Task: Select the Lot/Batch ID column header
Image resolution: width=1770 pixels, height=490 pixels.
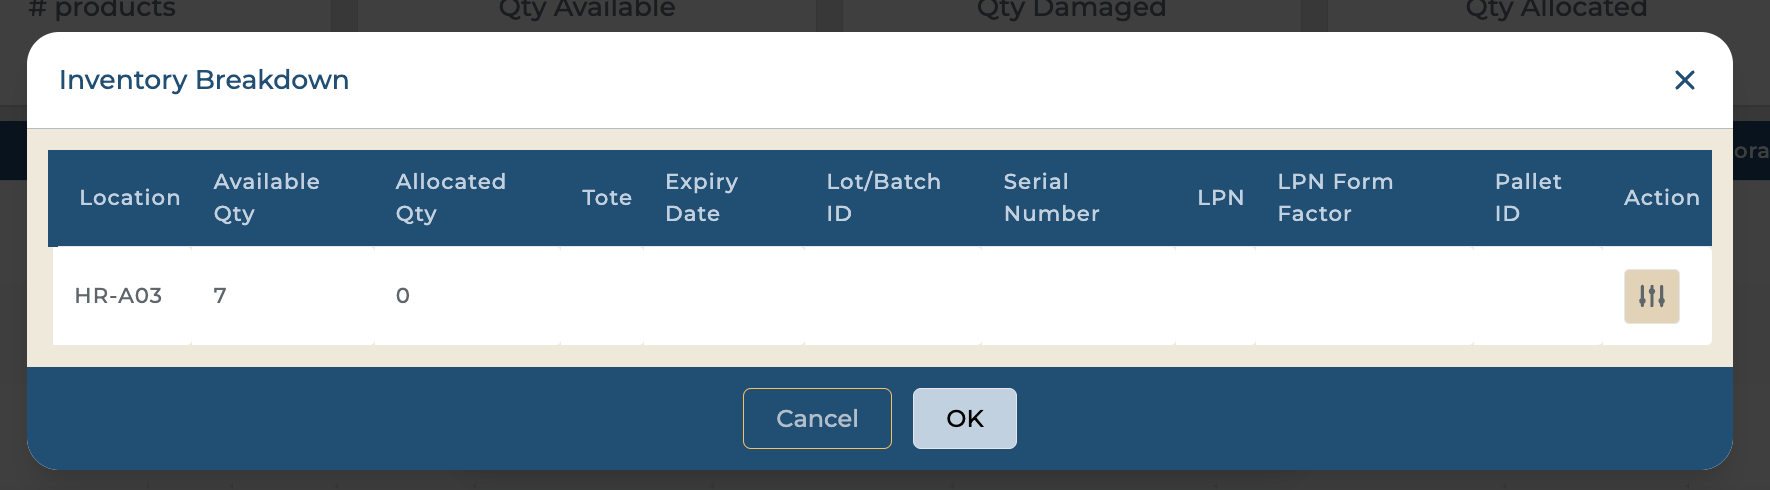Action: point(883,198)
